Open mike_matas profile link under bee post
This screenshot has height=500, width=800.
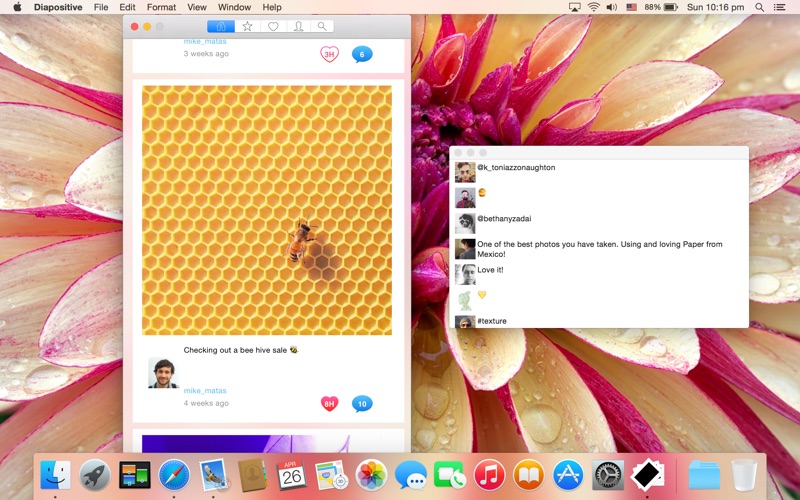click(205, 390)
